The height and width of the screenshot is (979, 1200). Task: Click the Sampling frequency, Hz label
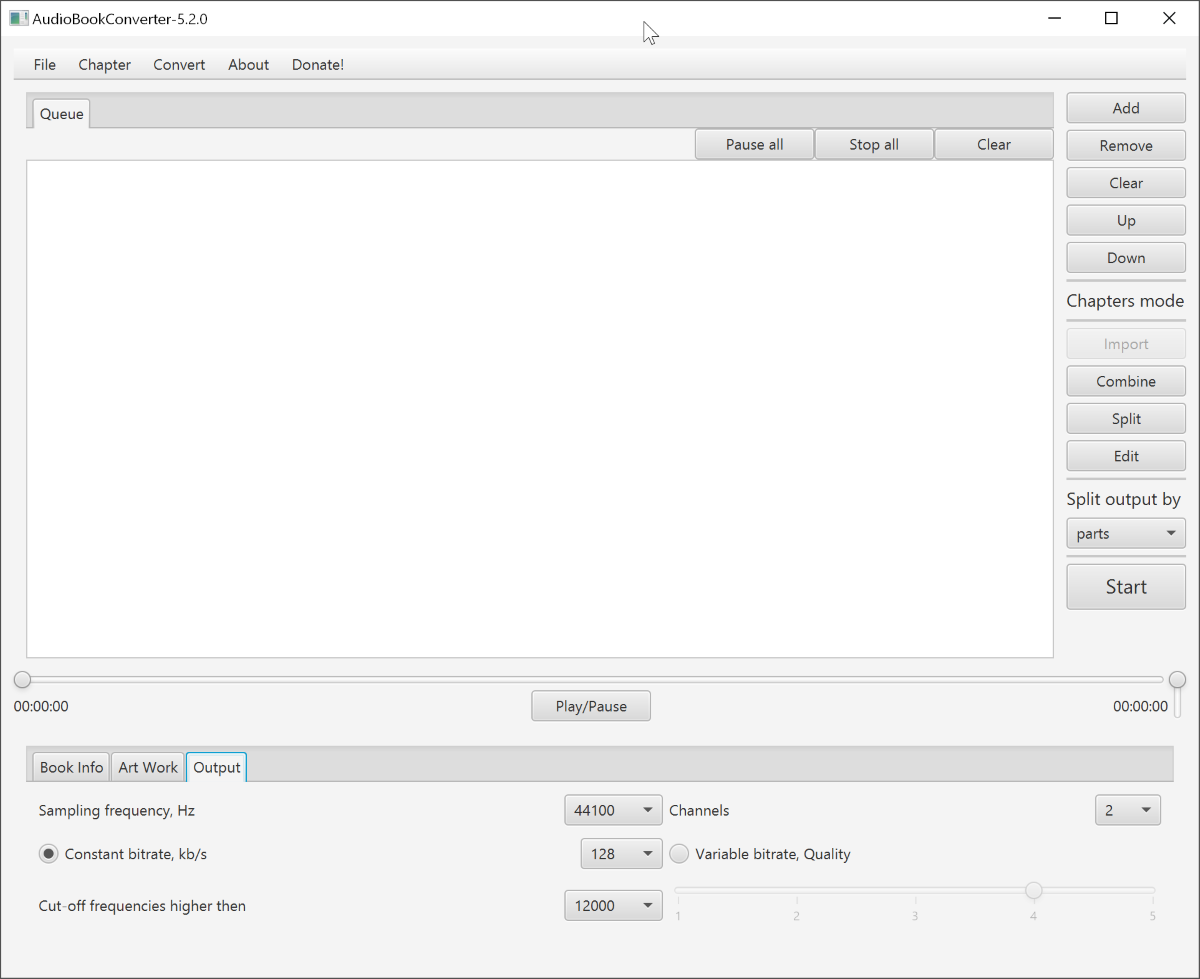coord(117,811)
